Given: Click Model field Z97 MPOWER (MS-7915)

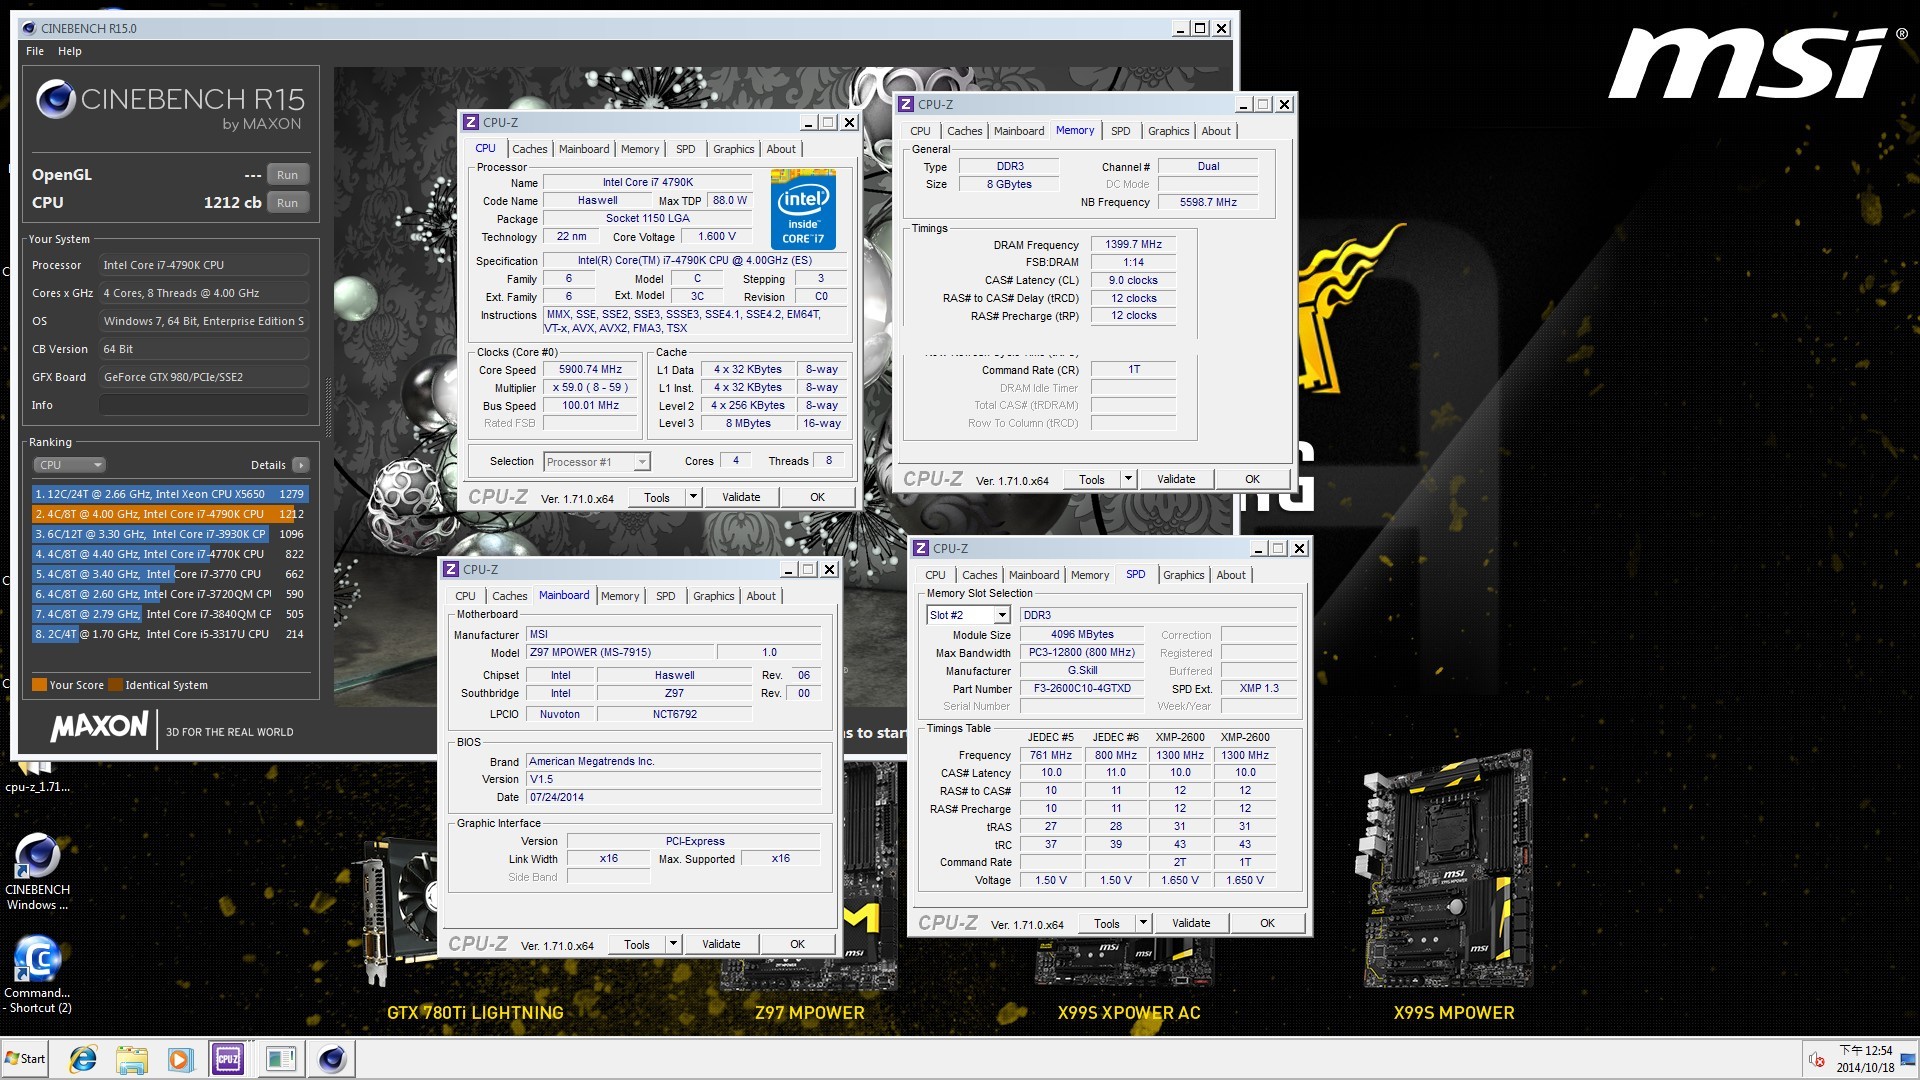Looking at the screenshot, I should pyautogui.click(x=620, y=652).
